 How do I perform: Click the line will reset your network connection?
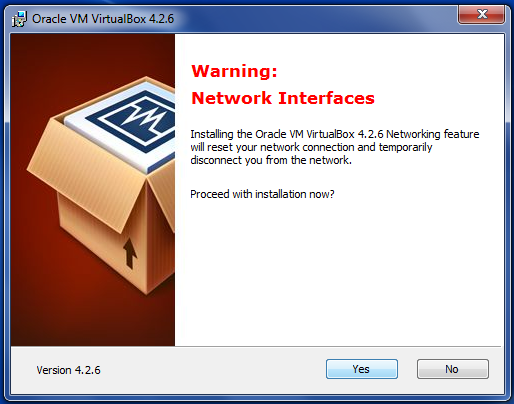[311, 147]
